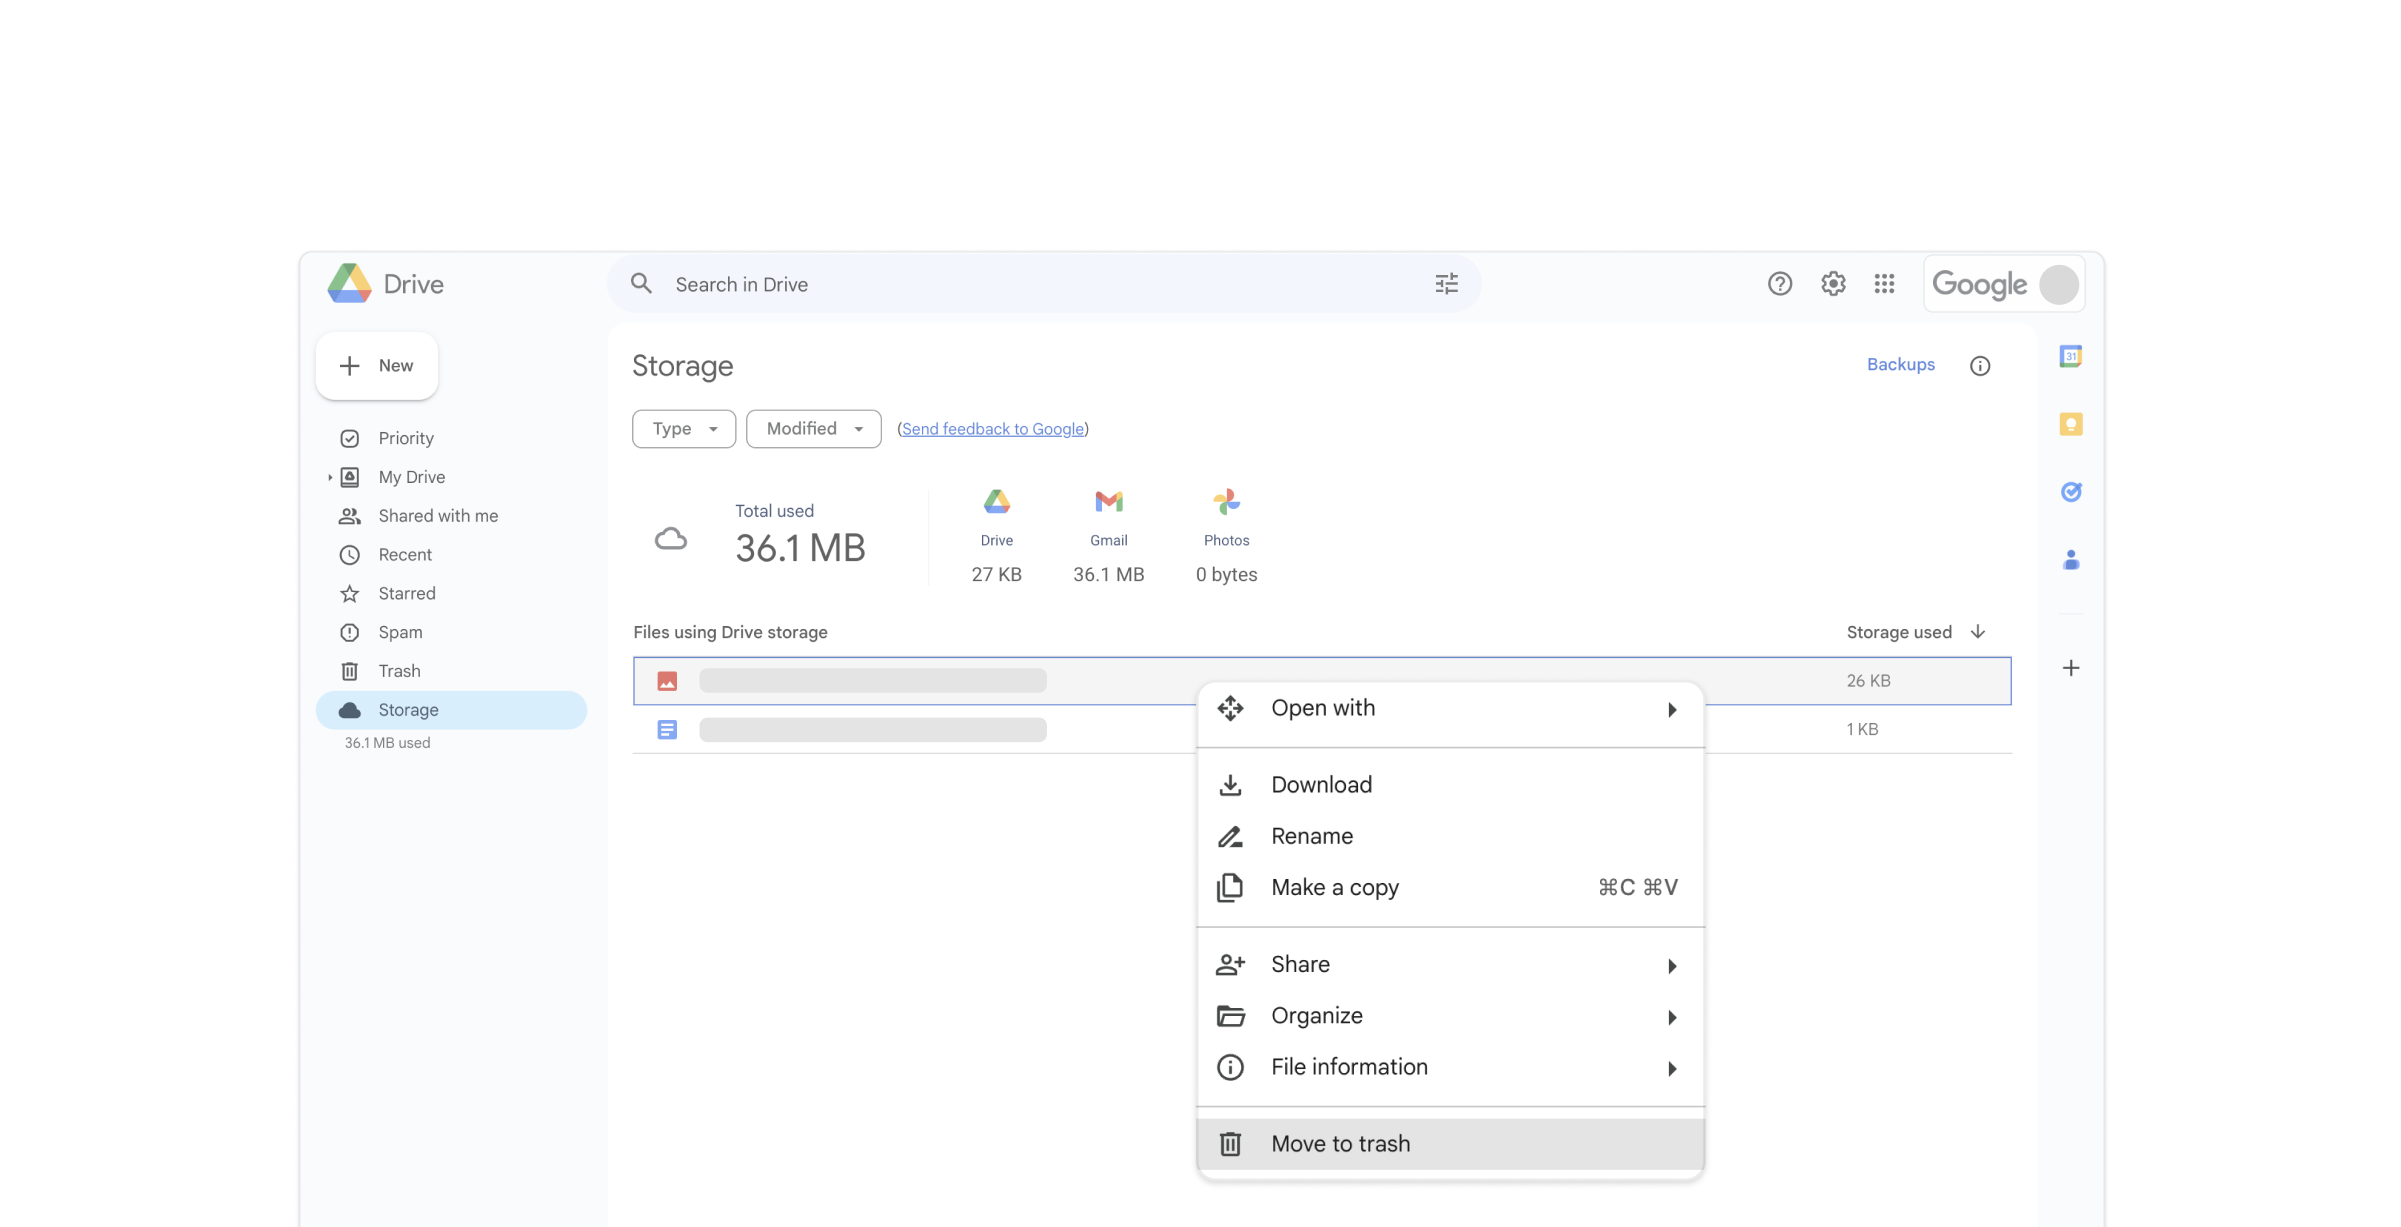Open the Backups link

[1900, 365]
